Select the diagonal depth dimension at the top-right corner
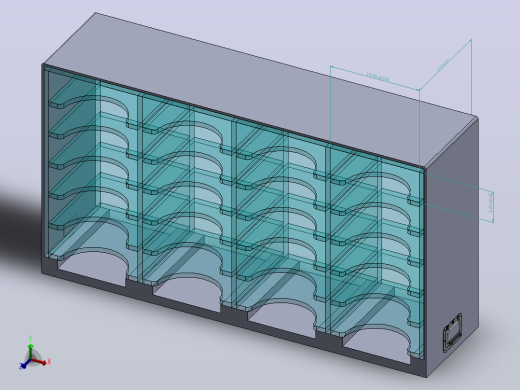 coord(443,65)
